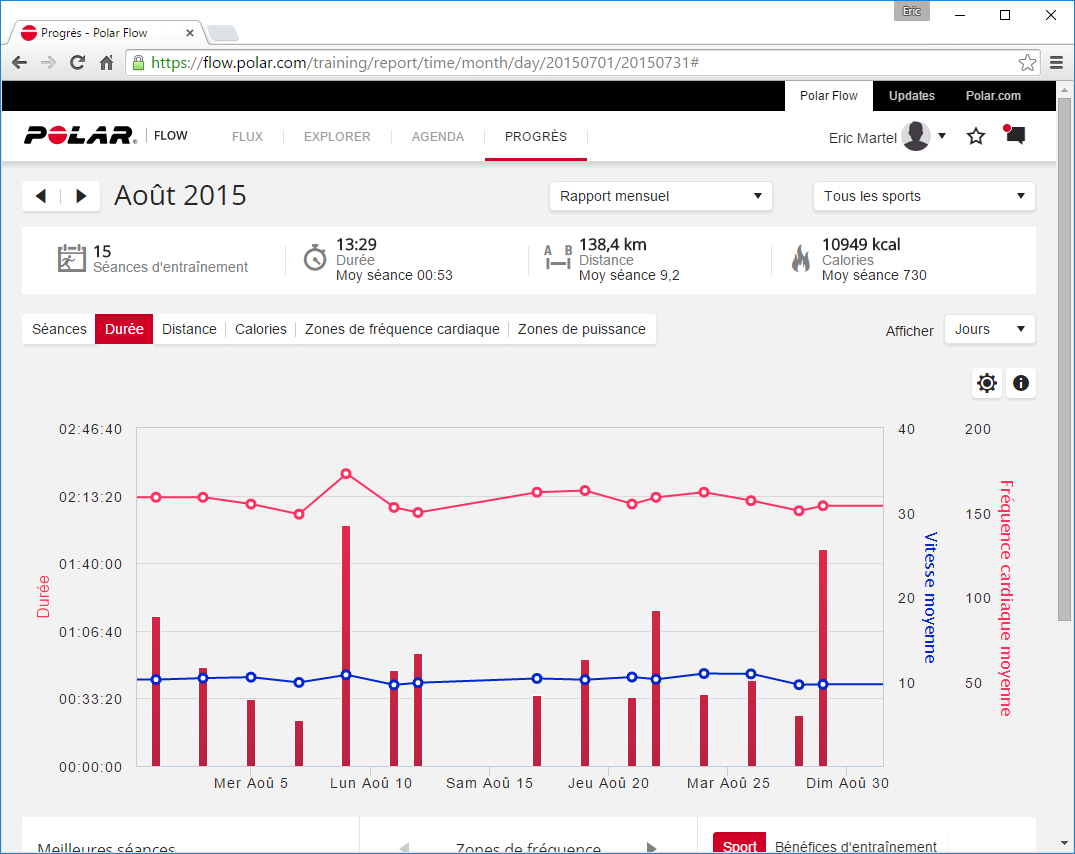Viewport: 1075px width, 854px height.
Task: Bookmark page with browser star icon
Action: [x=1027, y=63]
